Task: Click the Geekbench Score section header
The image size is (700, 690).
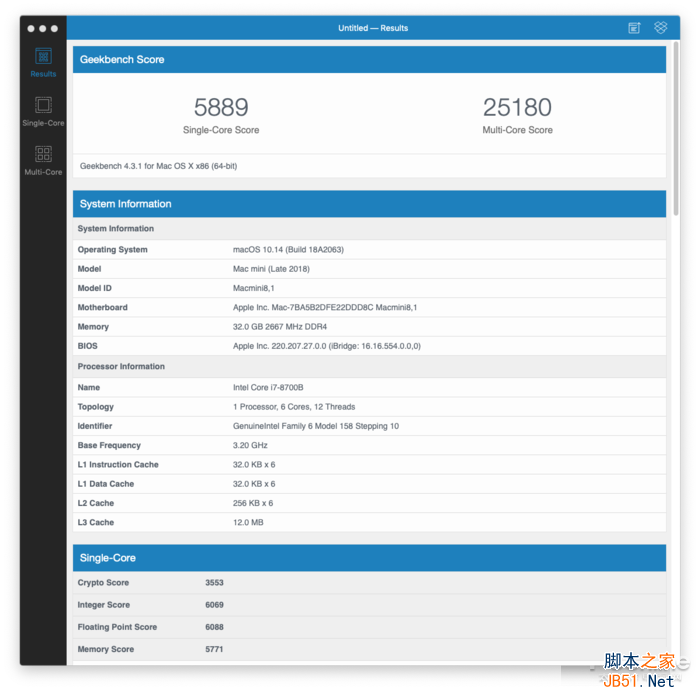Action: tap(369, 59)
